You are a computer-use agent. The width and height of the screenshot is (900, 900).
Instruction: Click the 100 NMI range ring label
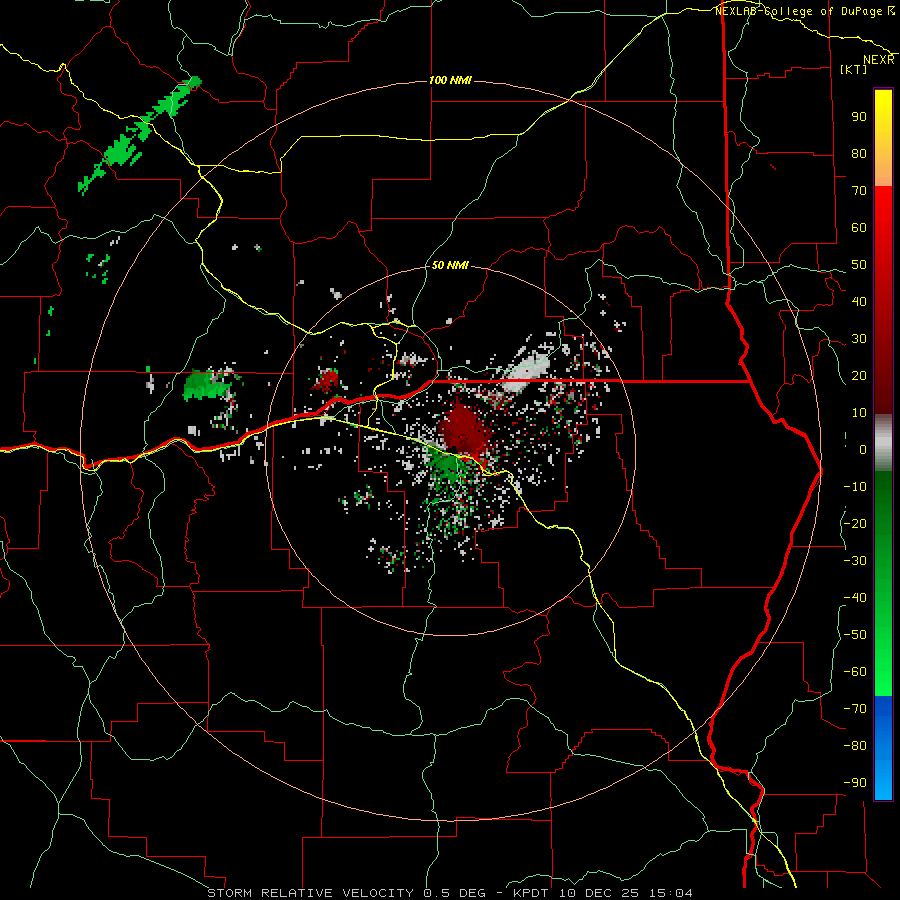tap(450, 80)
